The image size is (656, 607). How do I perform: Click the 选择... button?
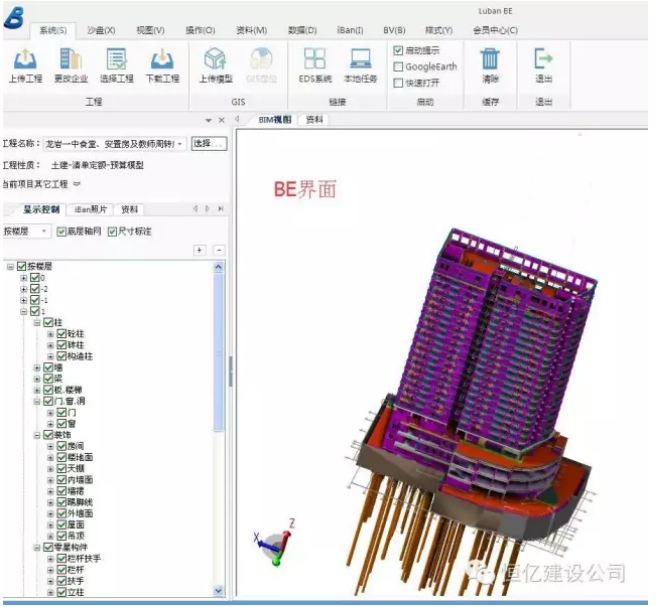tap(209, 143)
